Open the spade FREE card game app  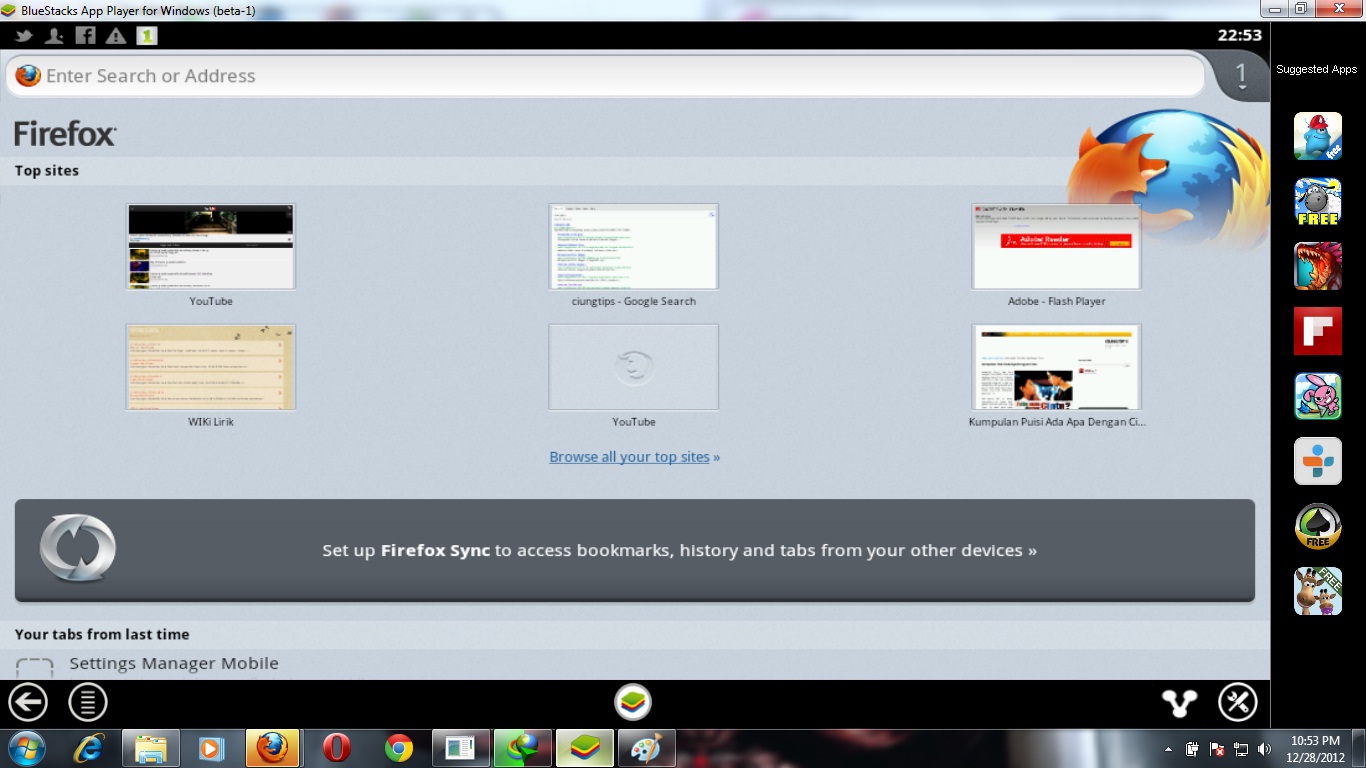(x=1318, y=526)
